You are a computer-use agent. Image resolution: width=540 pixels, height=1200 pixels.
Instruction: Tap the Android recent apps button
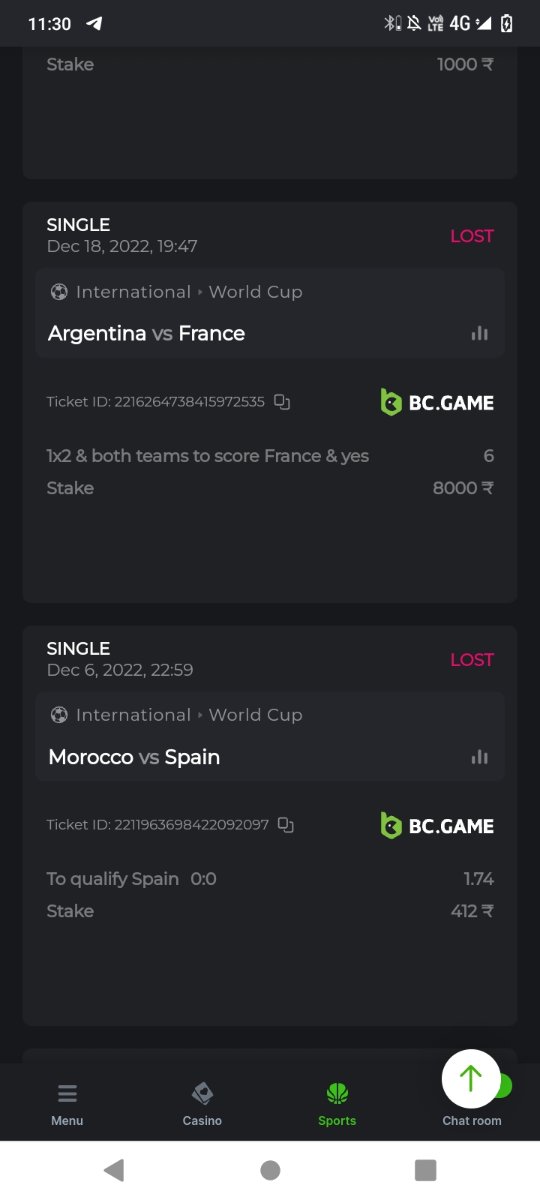pyautogui.click(x=425, y=1170)
